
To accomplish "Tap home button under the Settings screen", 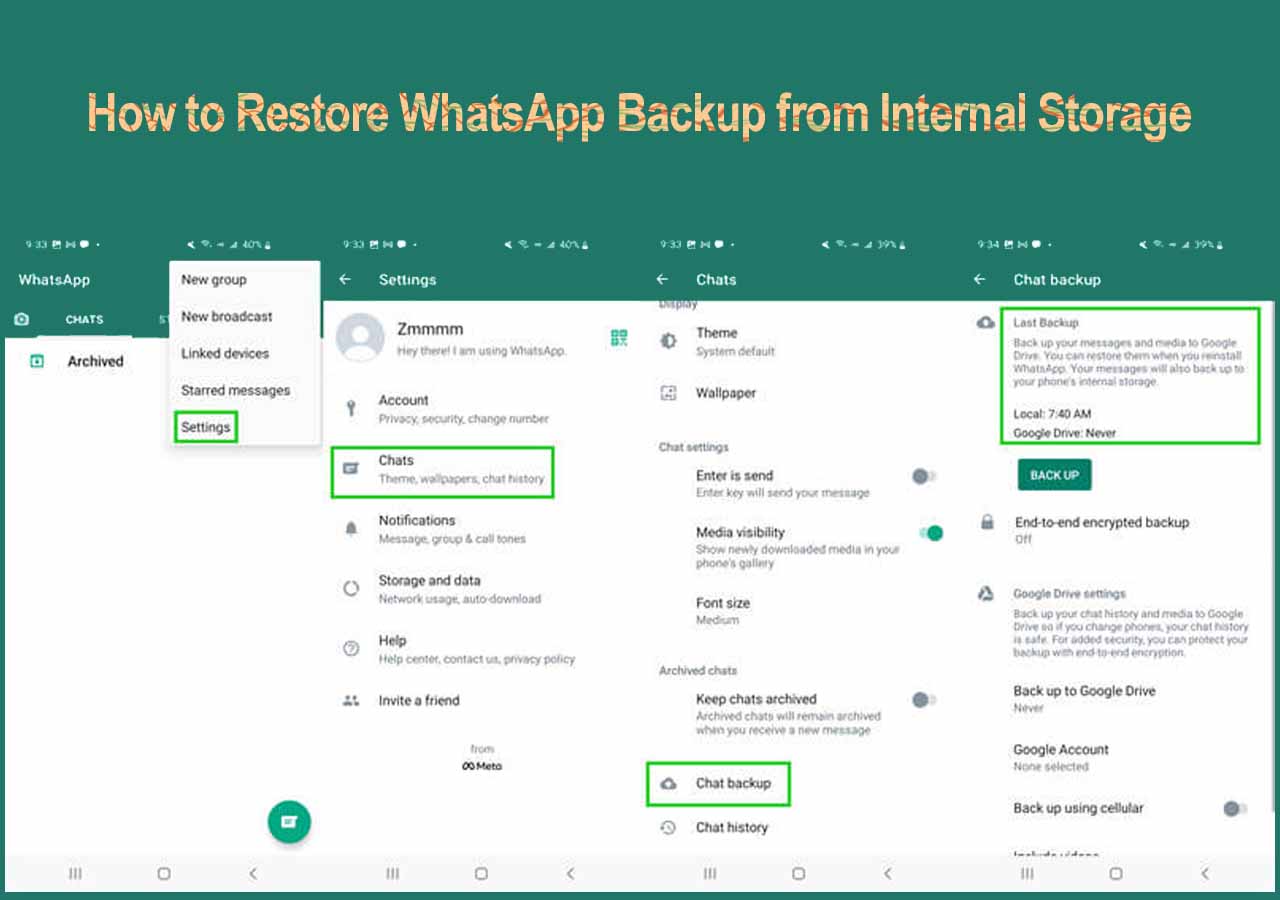I will (x=481, y=874).
